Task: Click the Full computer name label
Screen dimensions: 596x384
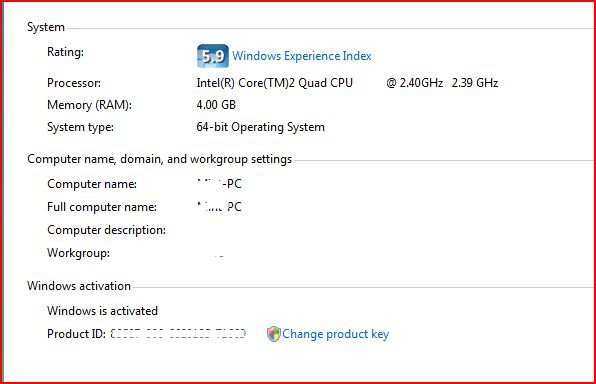Action: (102, 207)
